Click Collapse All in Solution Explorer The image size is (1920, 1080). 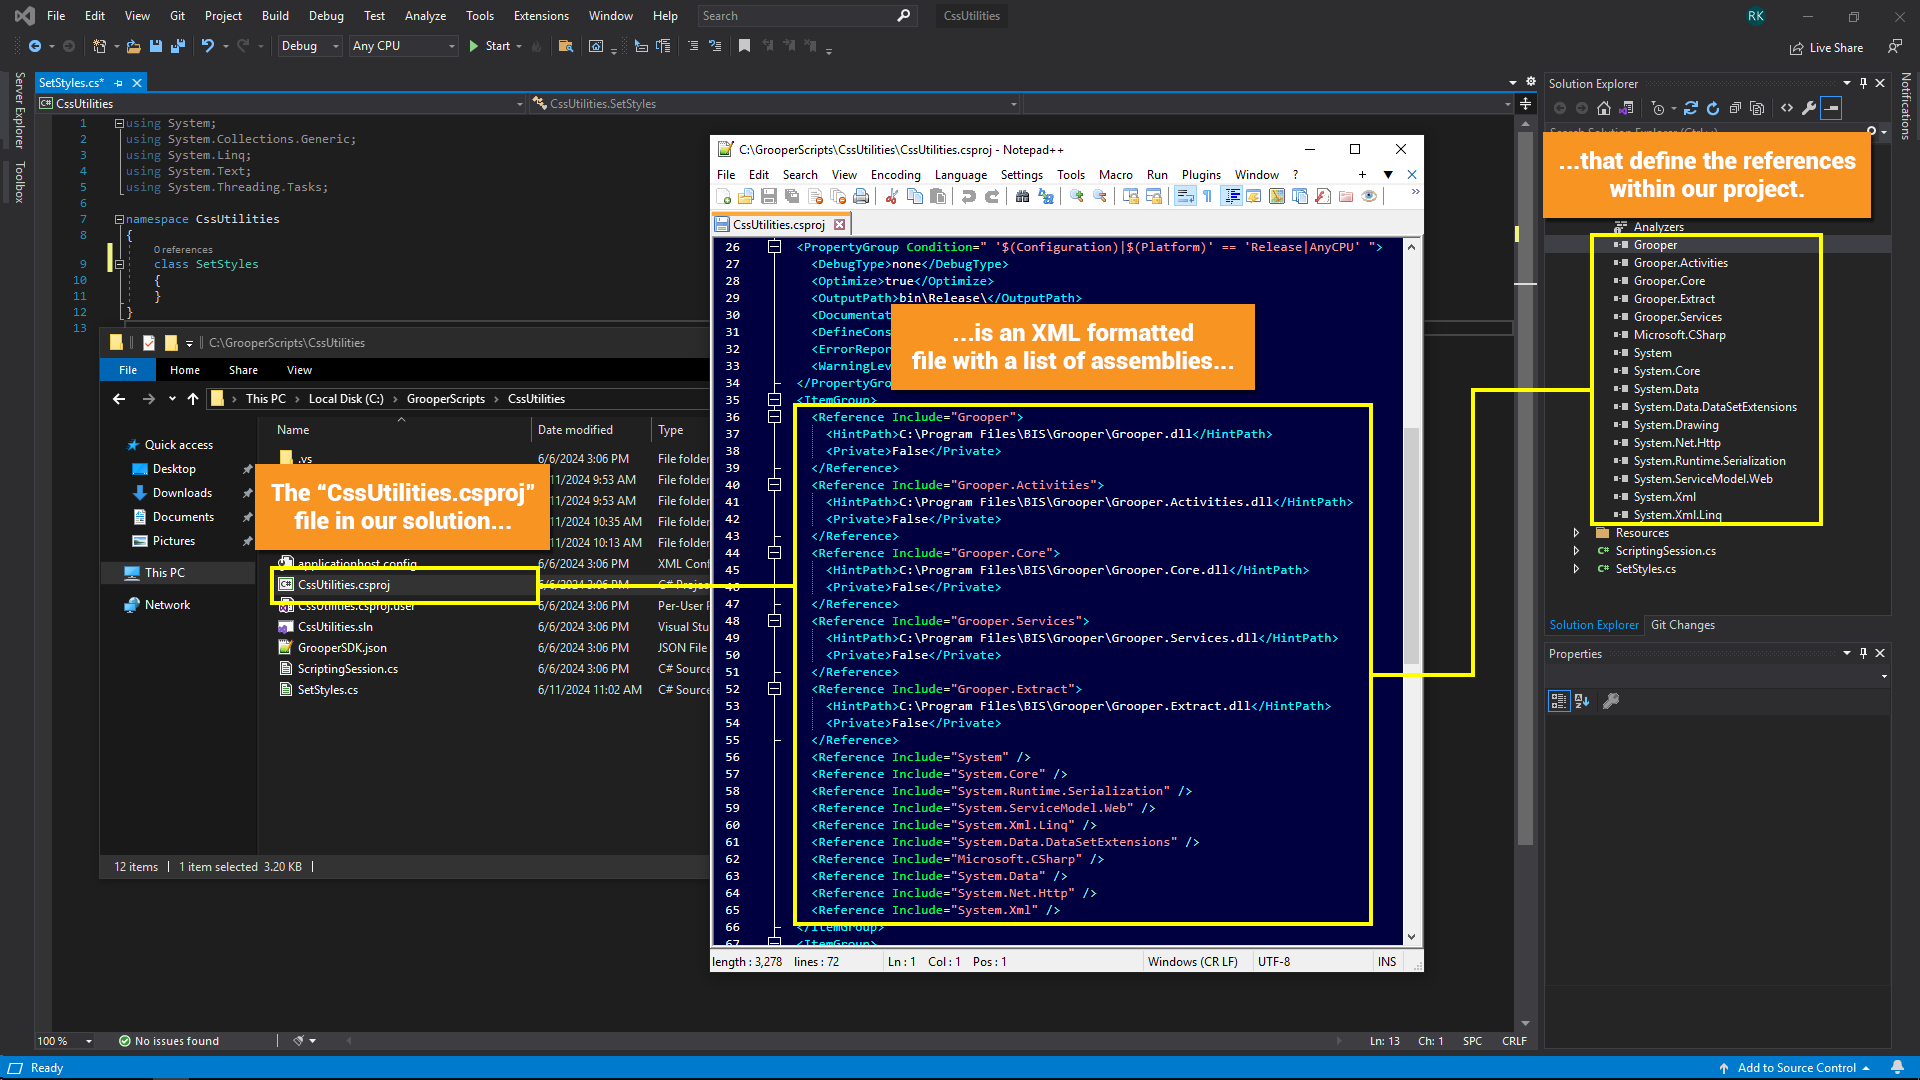pos(1735,108)
